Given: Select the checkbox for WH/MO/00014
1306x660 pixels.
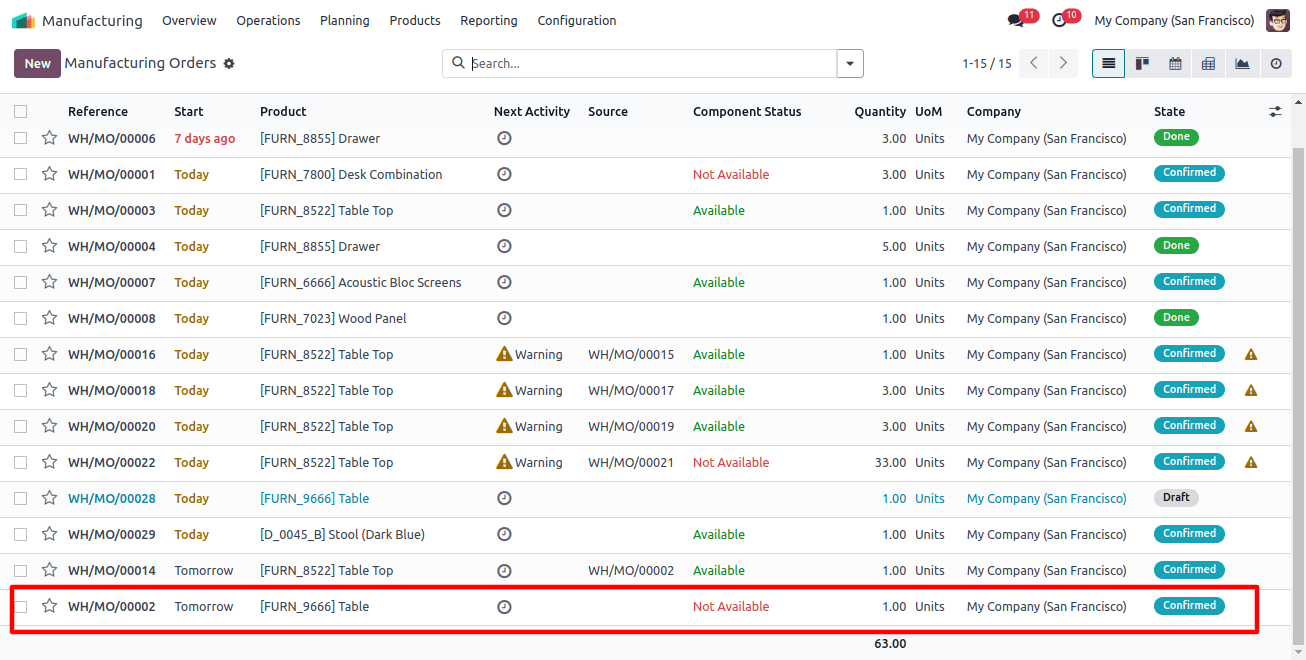Looking at the screenshot, I should pyautogui.click(x=21, y=570).
